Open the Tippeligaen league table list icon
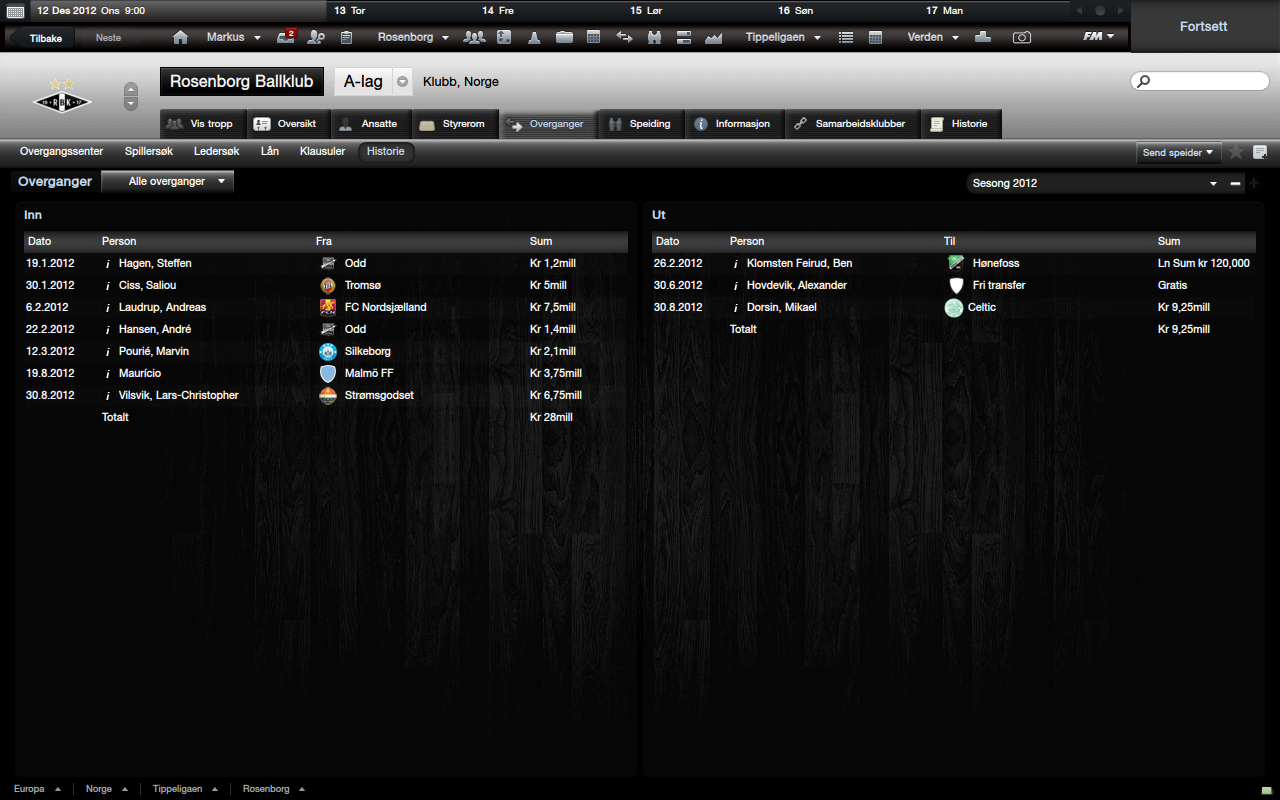1280x800 pixels. pyautogui.click(x=846, y=37)
